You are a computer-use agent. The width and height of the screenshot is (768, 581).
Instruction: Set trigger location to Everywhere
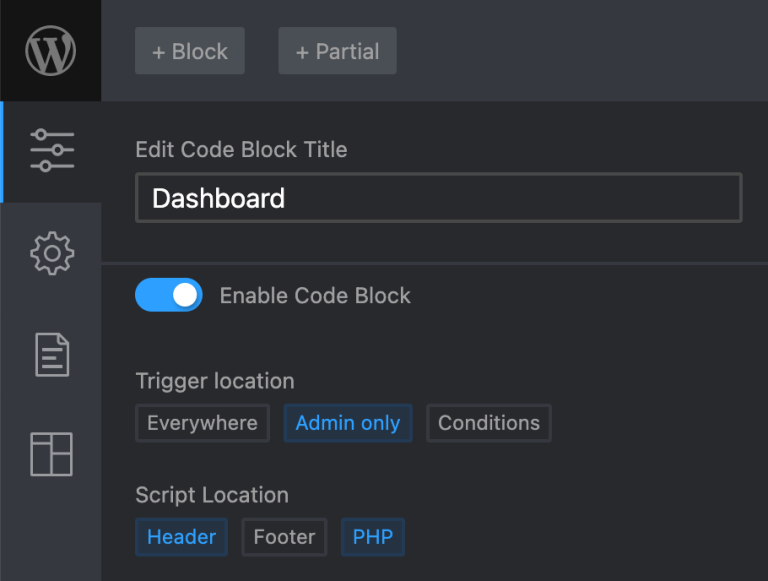coord(202,423)
